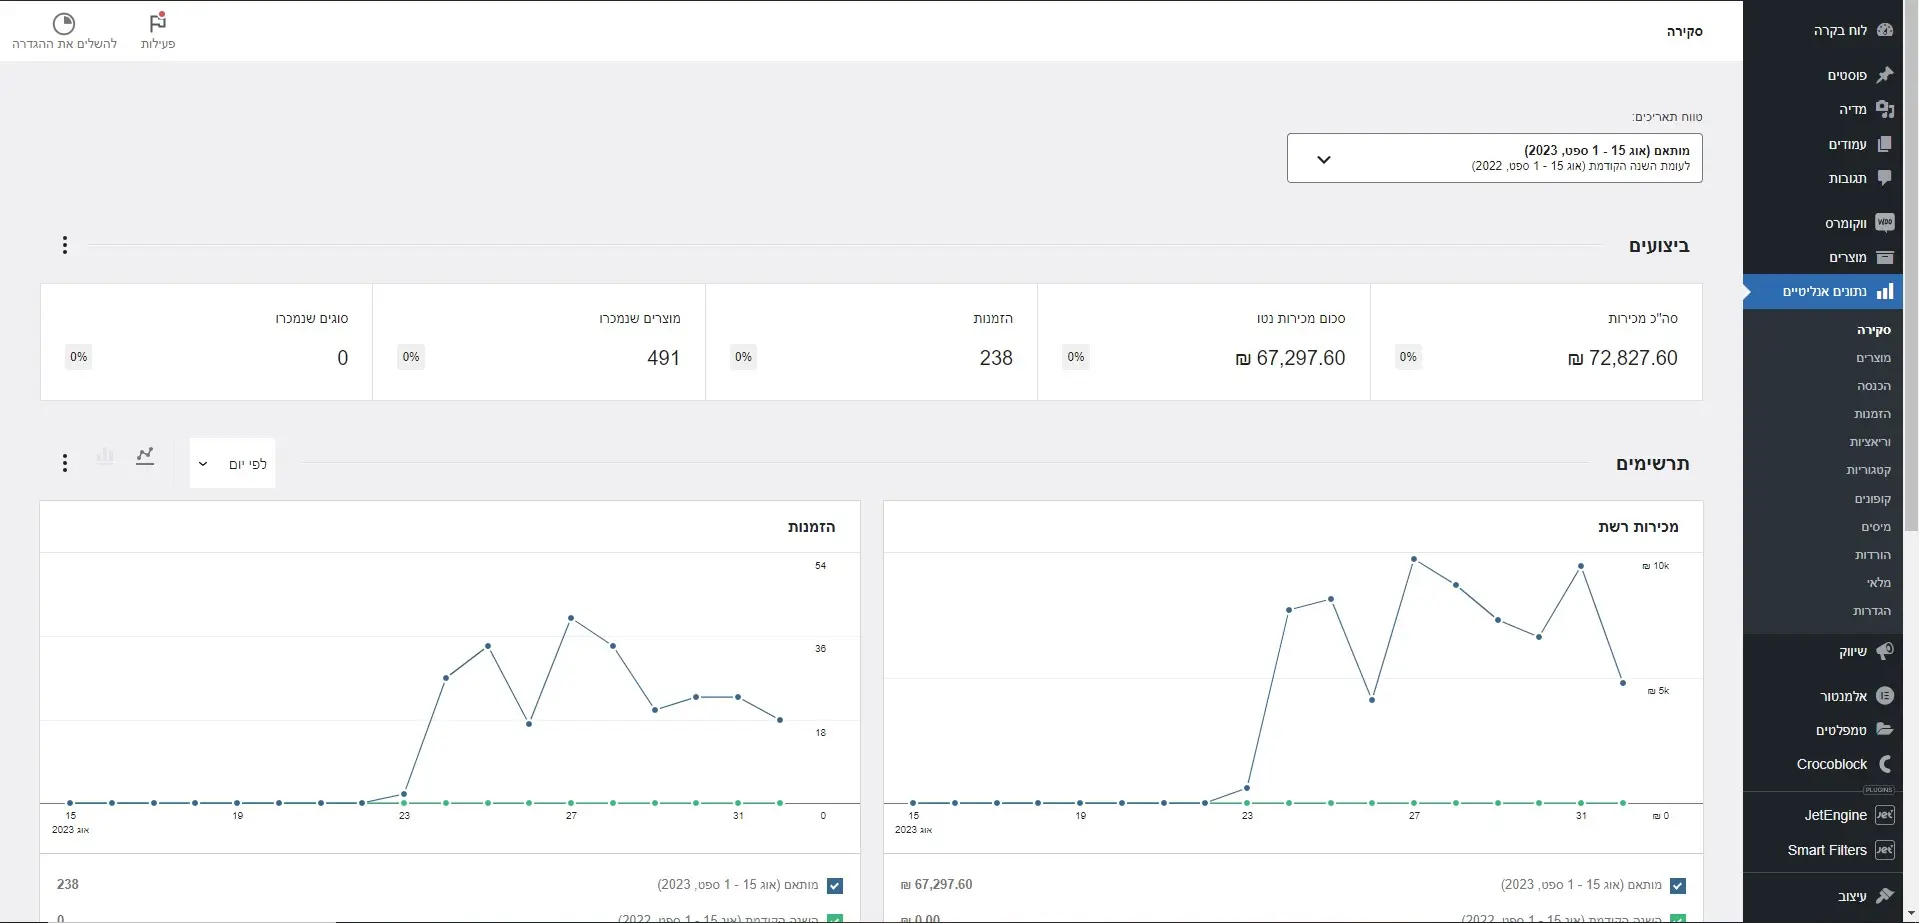The width and height of the screenshot is (1919, 923).
Task: Click the Smart Filters icon
Action: [1885, 850]
